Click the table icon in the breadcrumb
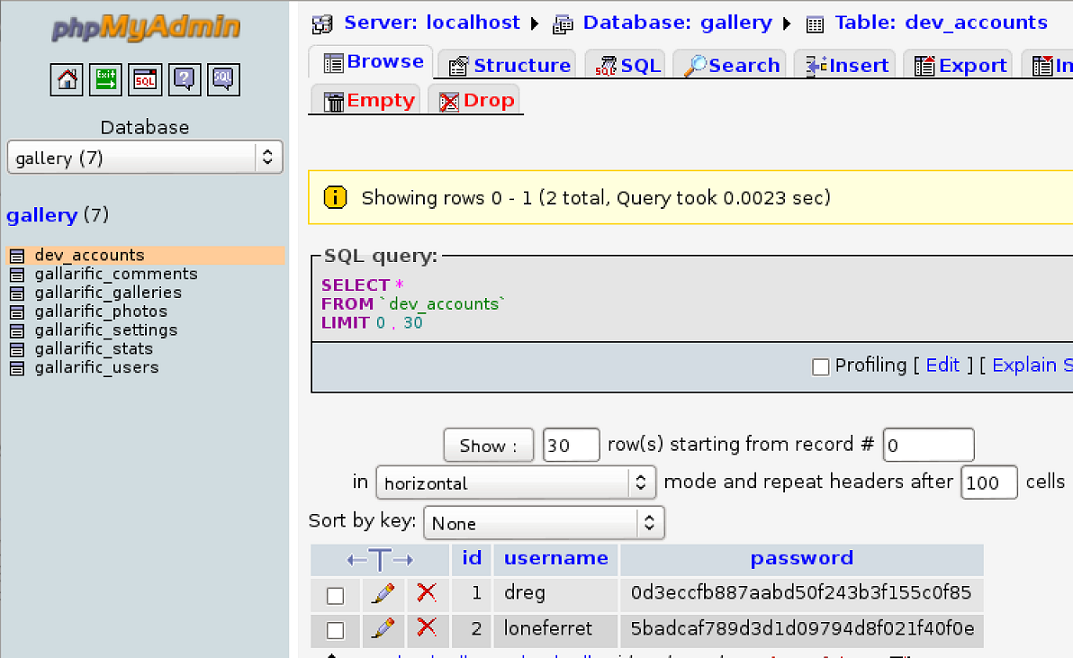Viewport: 1073px width, 658px height. 814,25
